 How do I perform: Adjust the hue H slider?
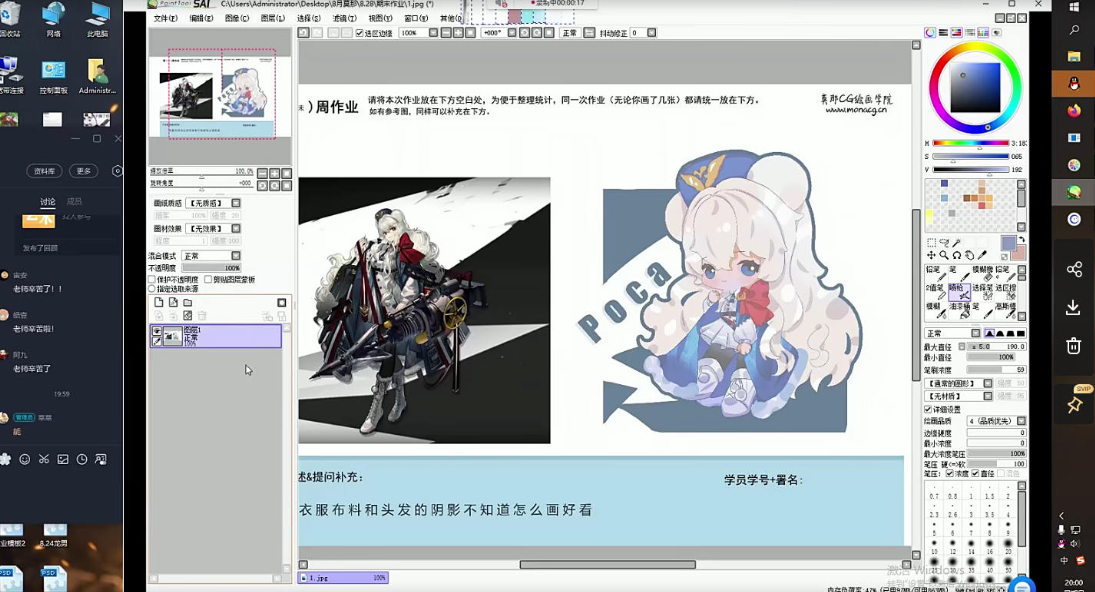(x=971, y=144)
